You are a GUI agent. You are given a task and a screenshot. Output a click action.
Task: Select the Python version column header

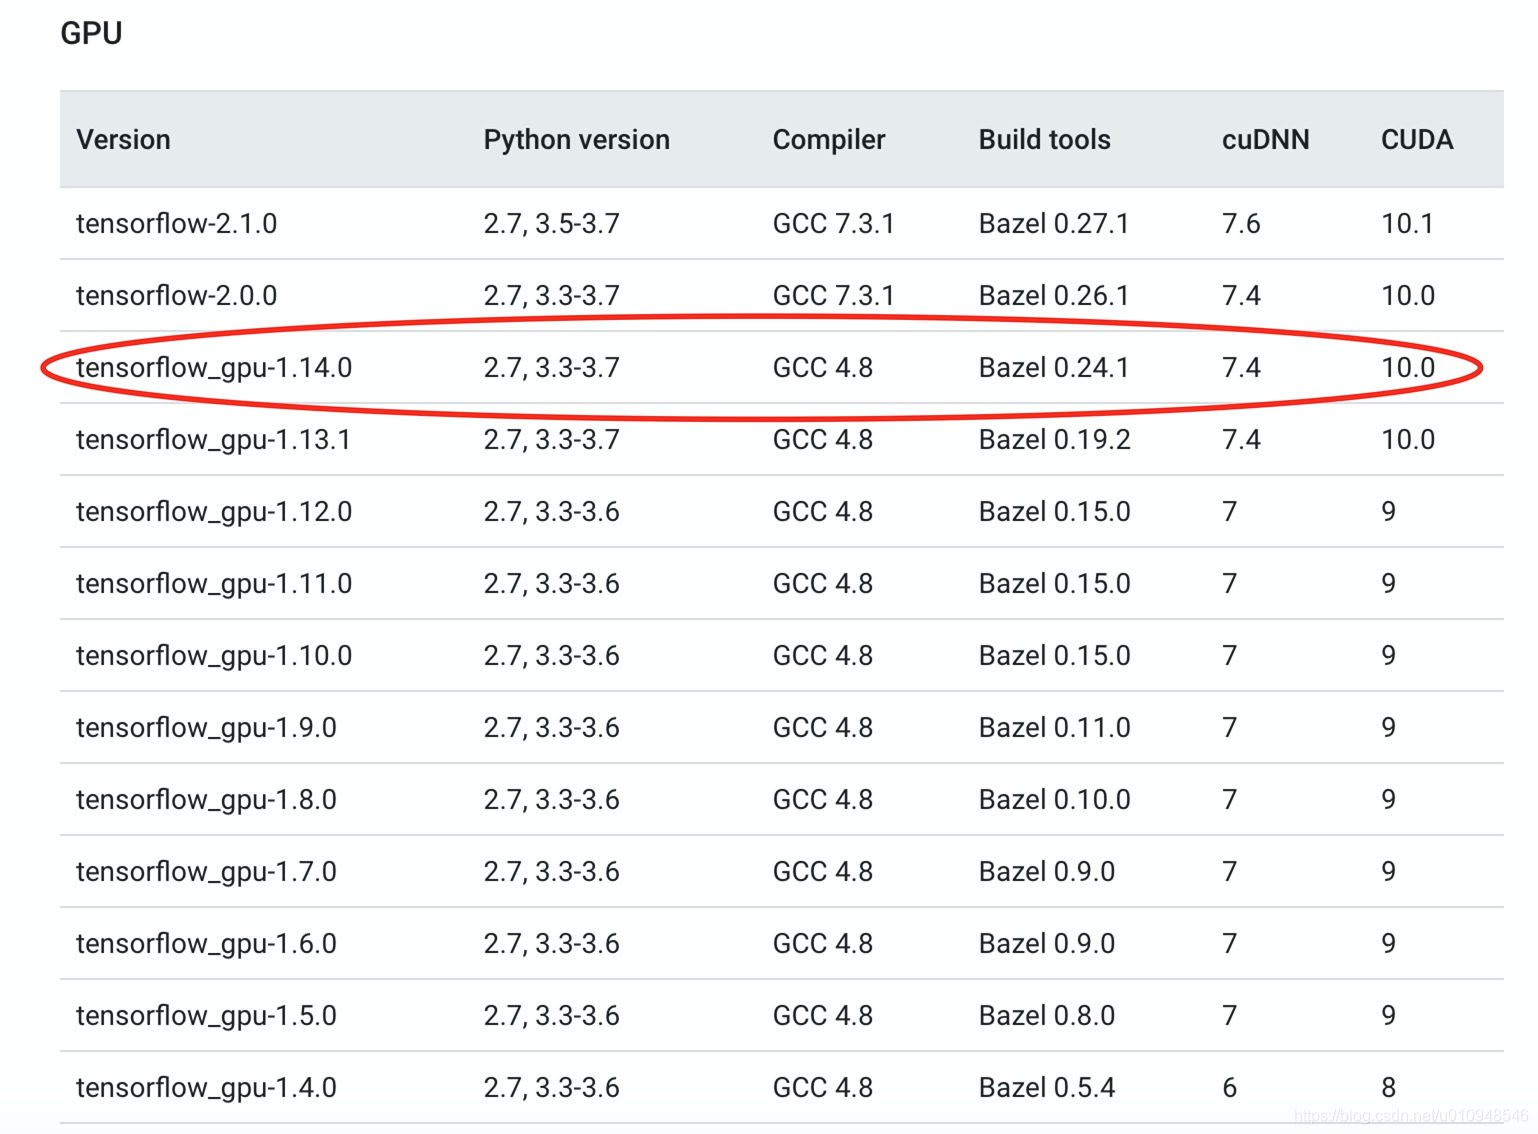[576, 139]
